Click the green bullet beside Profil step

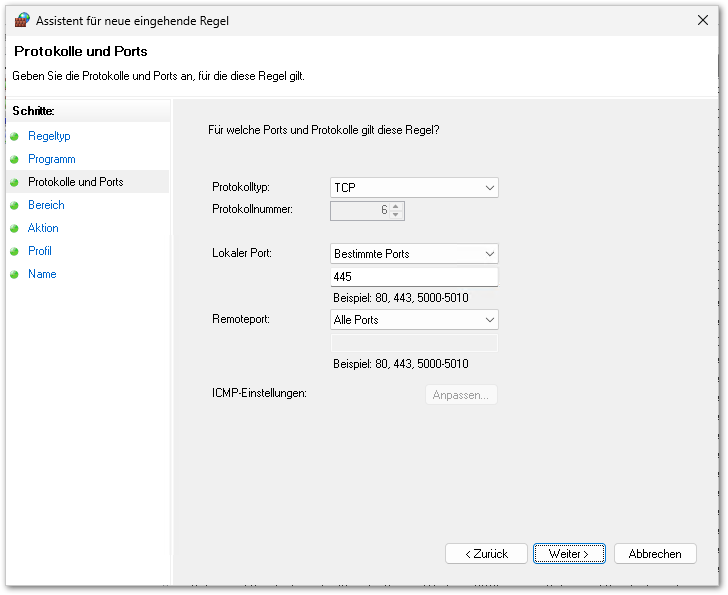14,252
